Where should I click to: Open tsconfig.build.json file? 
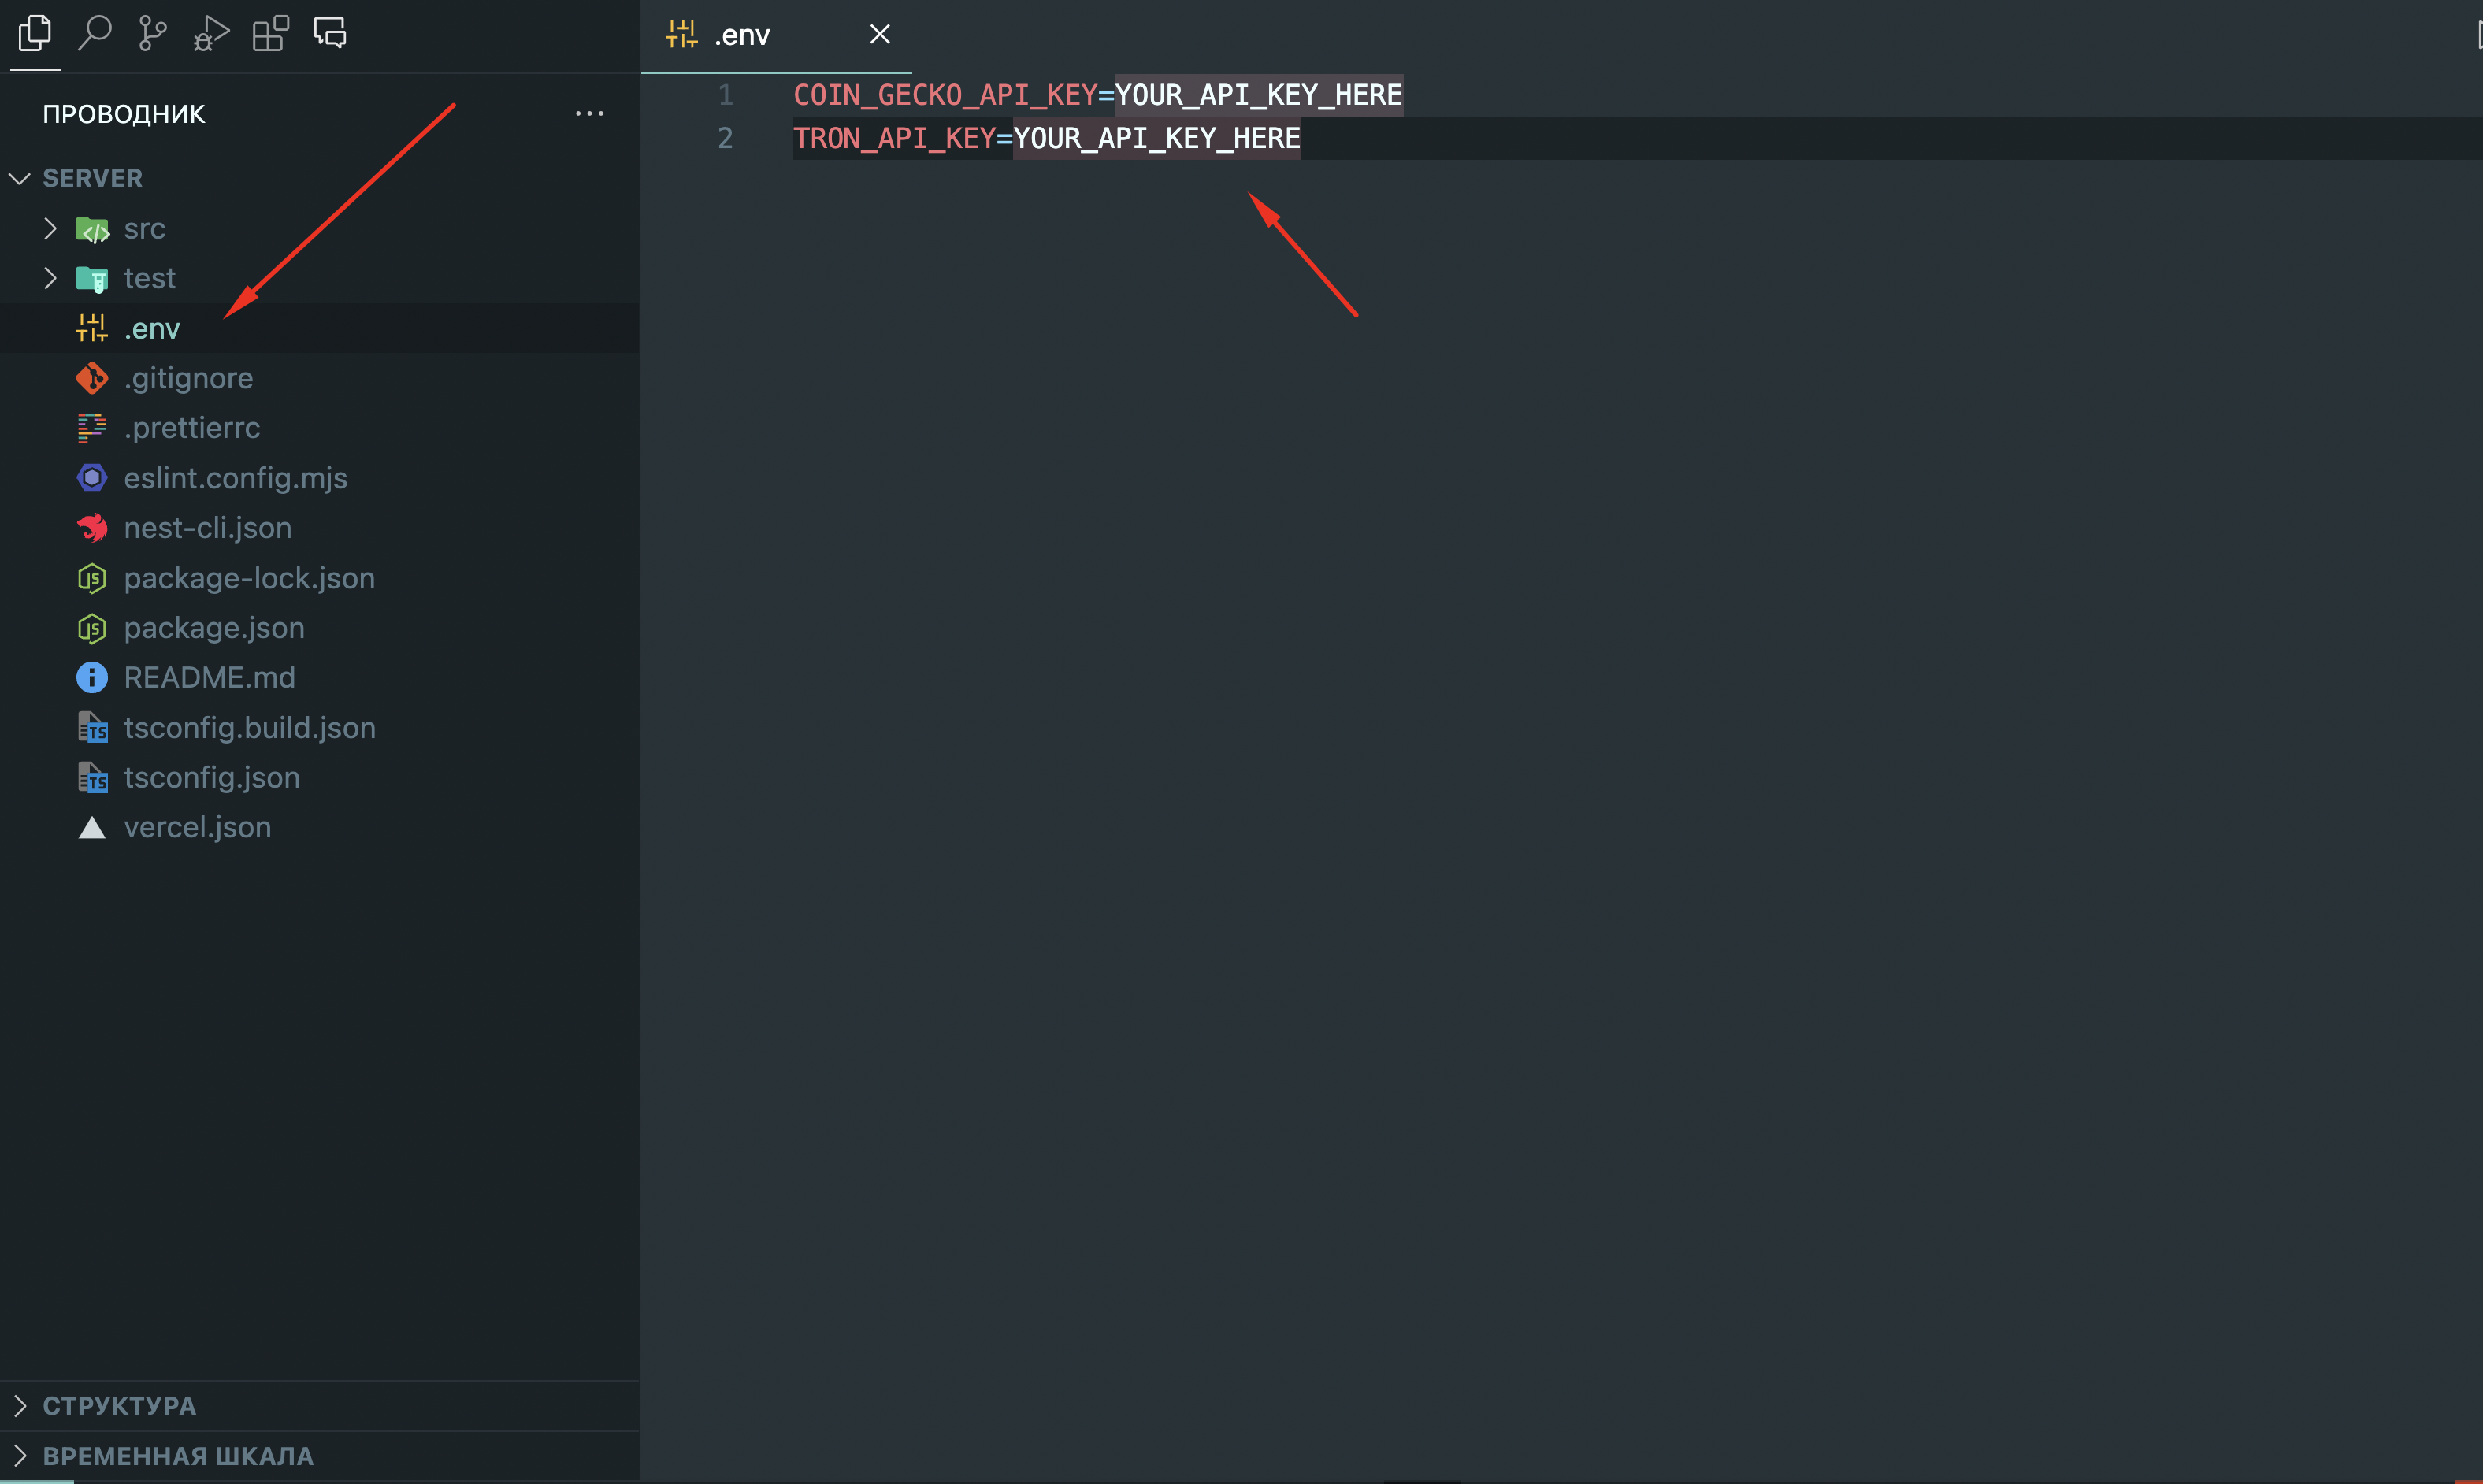click(319, 727)
